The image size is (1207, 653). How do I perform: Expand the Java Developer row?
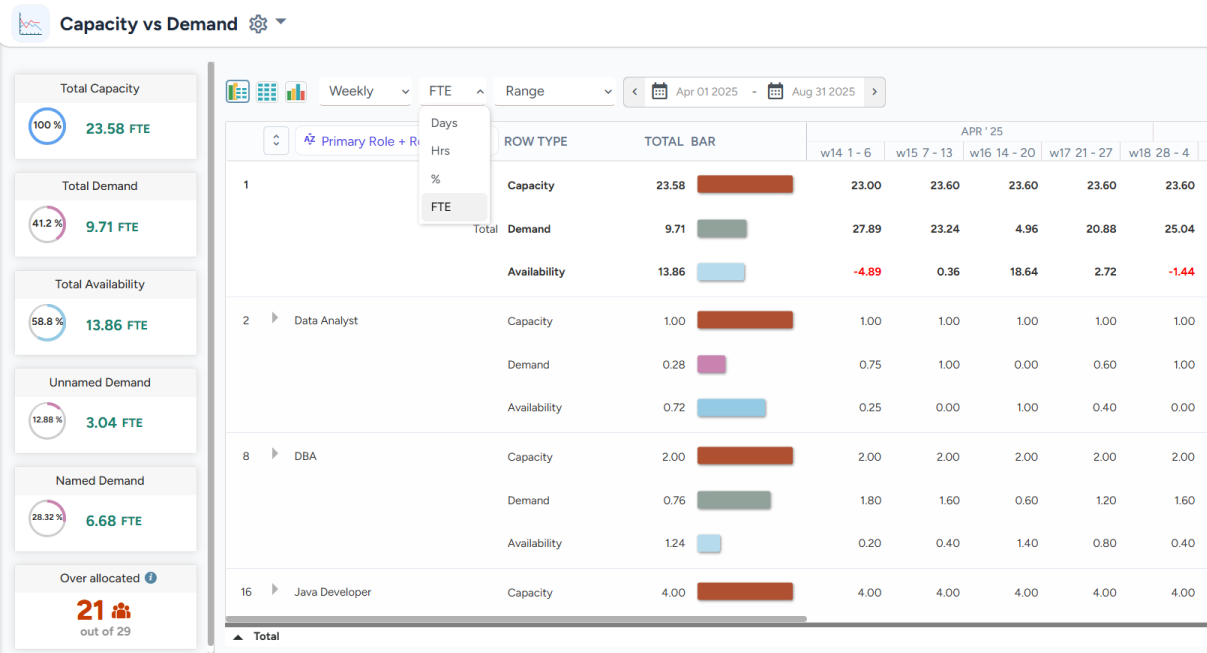pyautogui.click(x=275, y=591)
